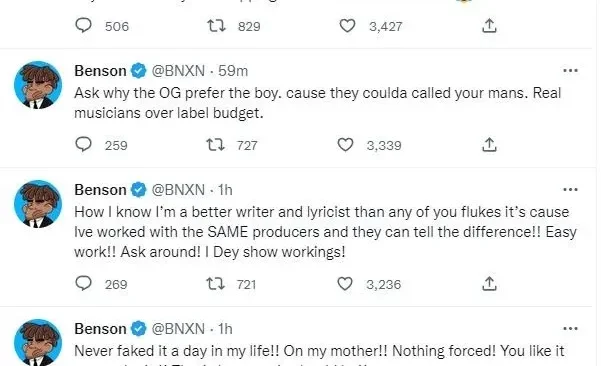This screenshot has height=366, width=608.
Task: Like the tweet with 3,236 likes
Action: click(x=345, y=284)
